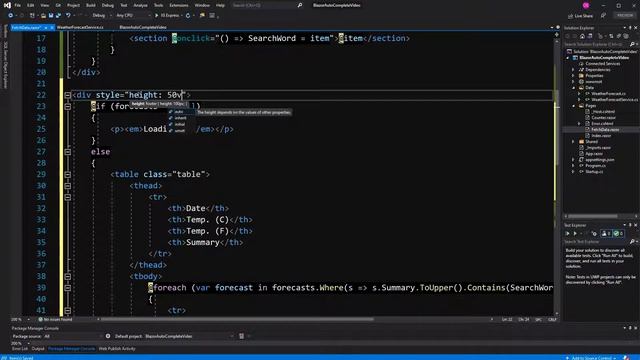This screenshot has height=360, width=640.
Task: Click the No issues found status indicator
Action: point(55,320)
